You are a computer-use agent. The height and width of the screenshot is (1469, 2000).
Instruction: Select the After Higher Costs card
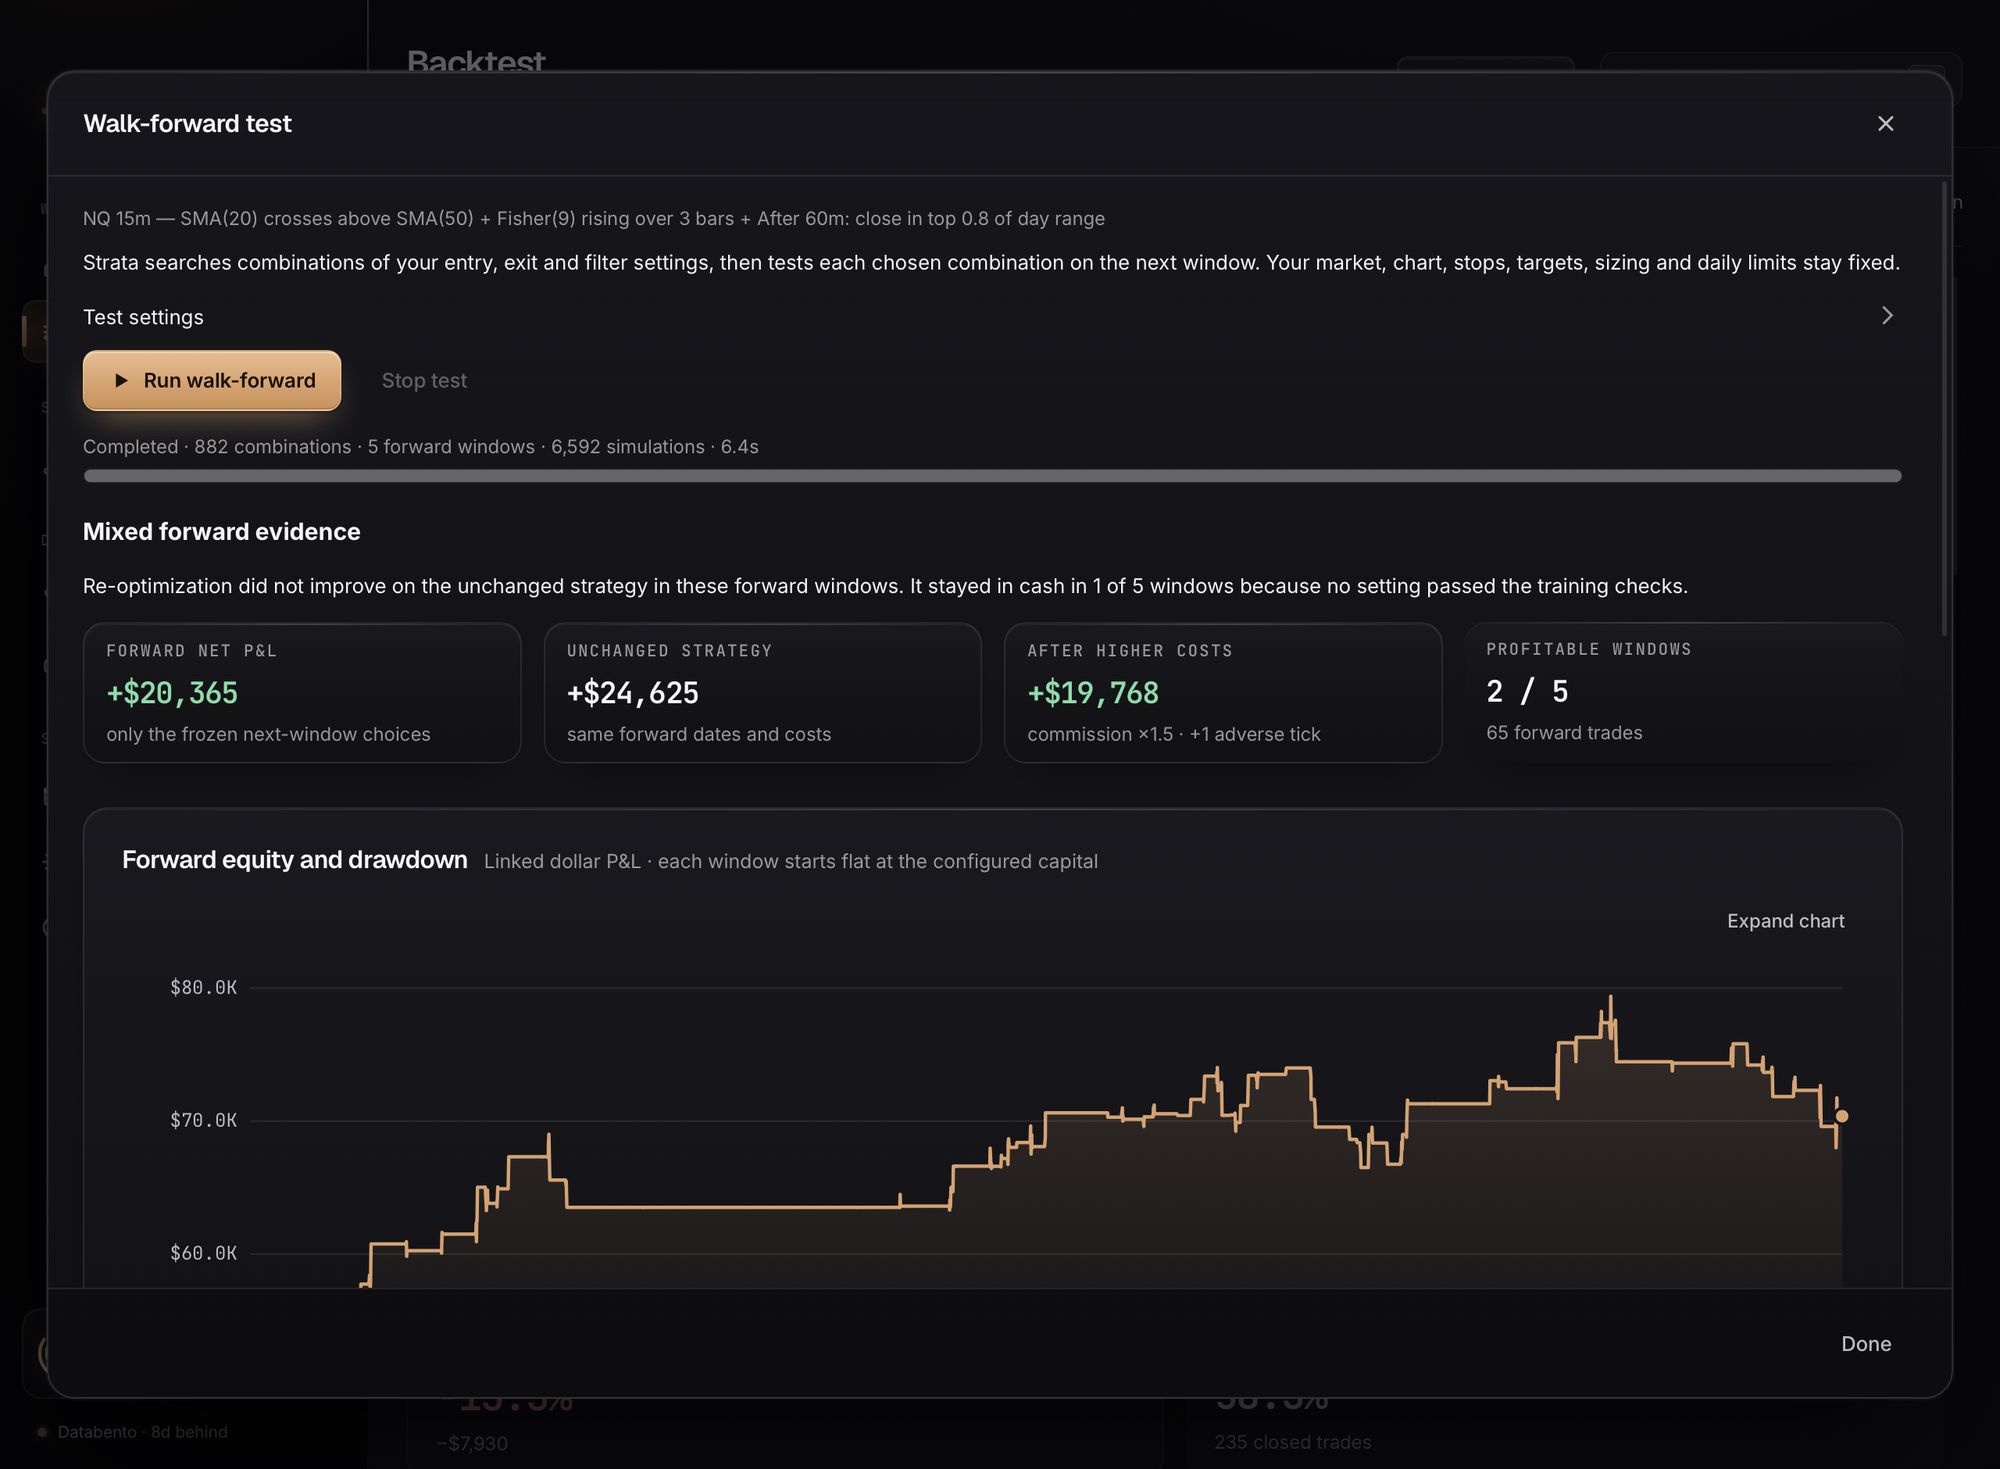click(1223, 693)
